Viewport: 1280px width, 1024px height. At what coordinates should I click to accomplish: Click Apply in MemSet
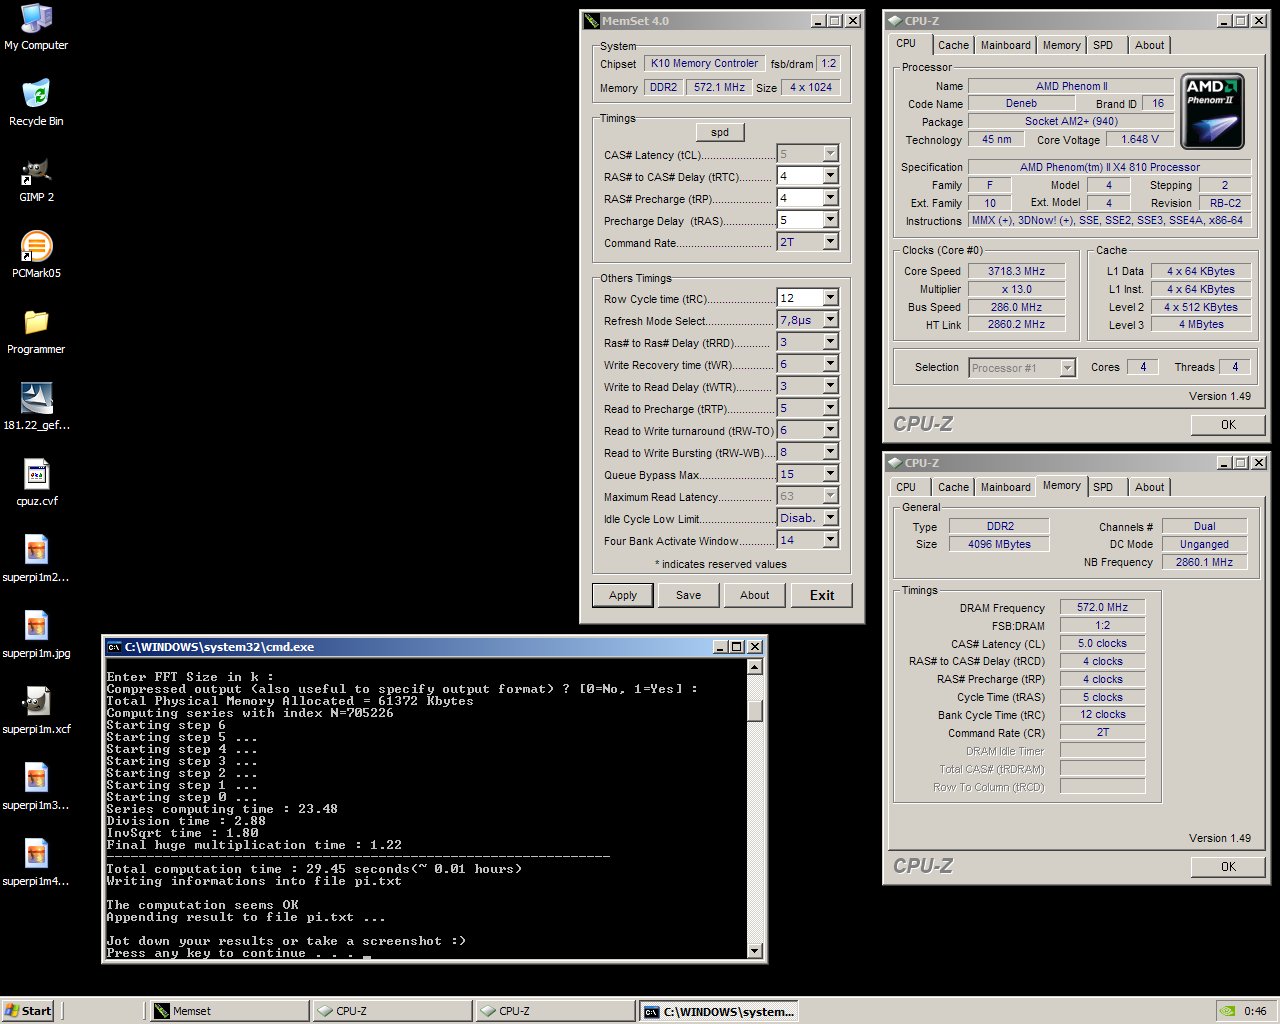click(623, 595)
